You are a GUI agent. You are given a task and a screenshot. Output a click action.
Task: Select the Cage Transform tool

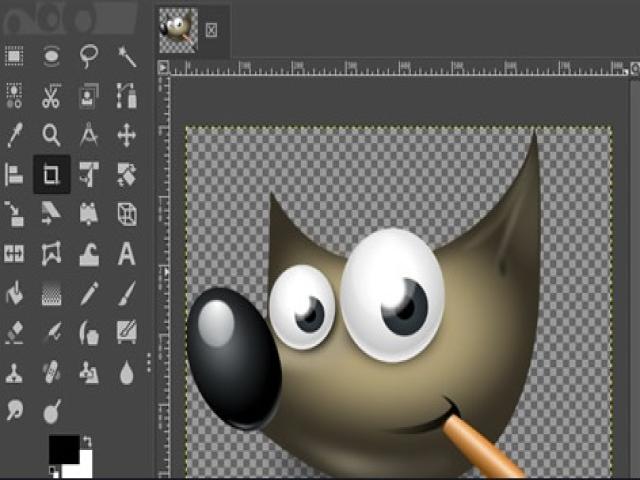point(51,253)
